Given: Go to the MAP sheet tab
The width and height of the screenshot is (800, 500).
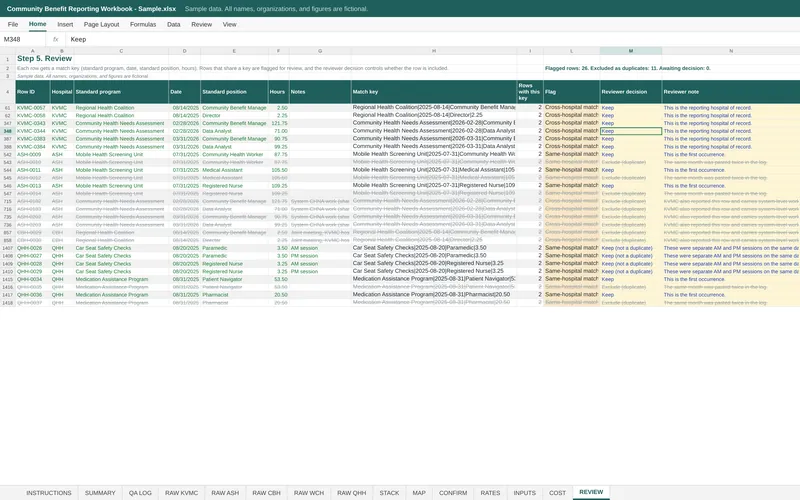Looking at the screenshot, I should (419, 493).
